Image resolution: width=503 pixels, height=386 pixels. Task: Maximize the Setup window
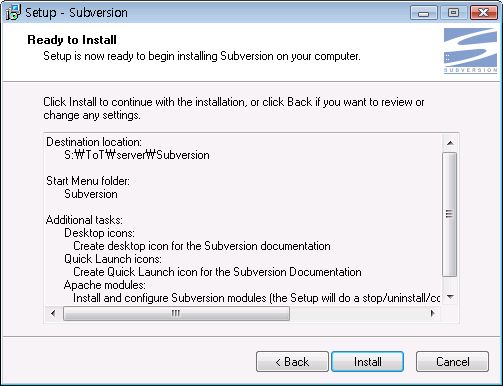[453, 13]
